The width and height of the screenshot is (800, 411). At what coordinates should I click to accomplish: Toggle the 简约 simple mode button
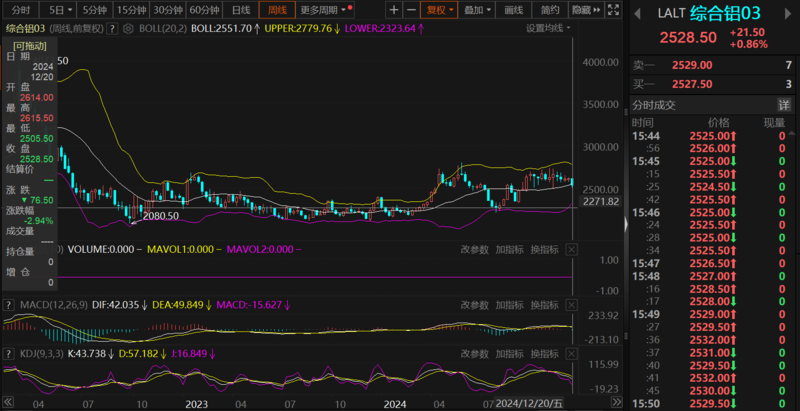point(550,9)
